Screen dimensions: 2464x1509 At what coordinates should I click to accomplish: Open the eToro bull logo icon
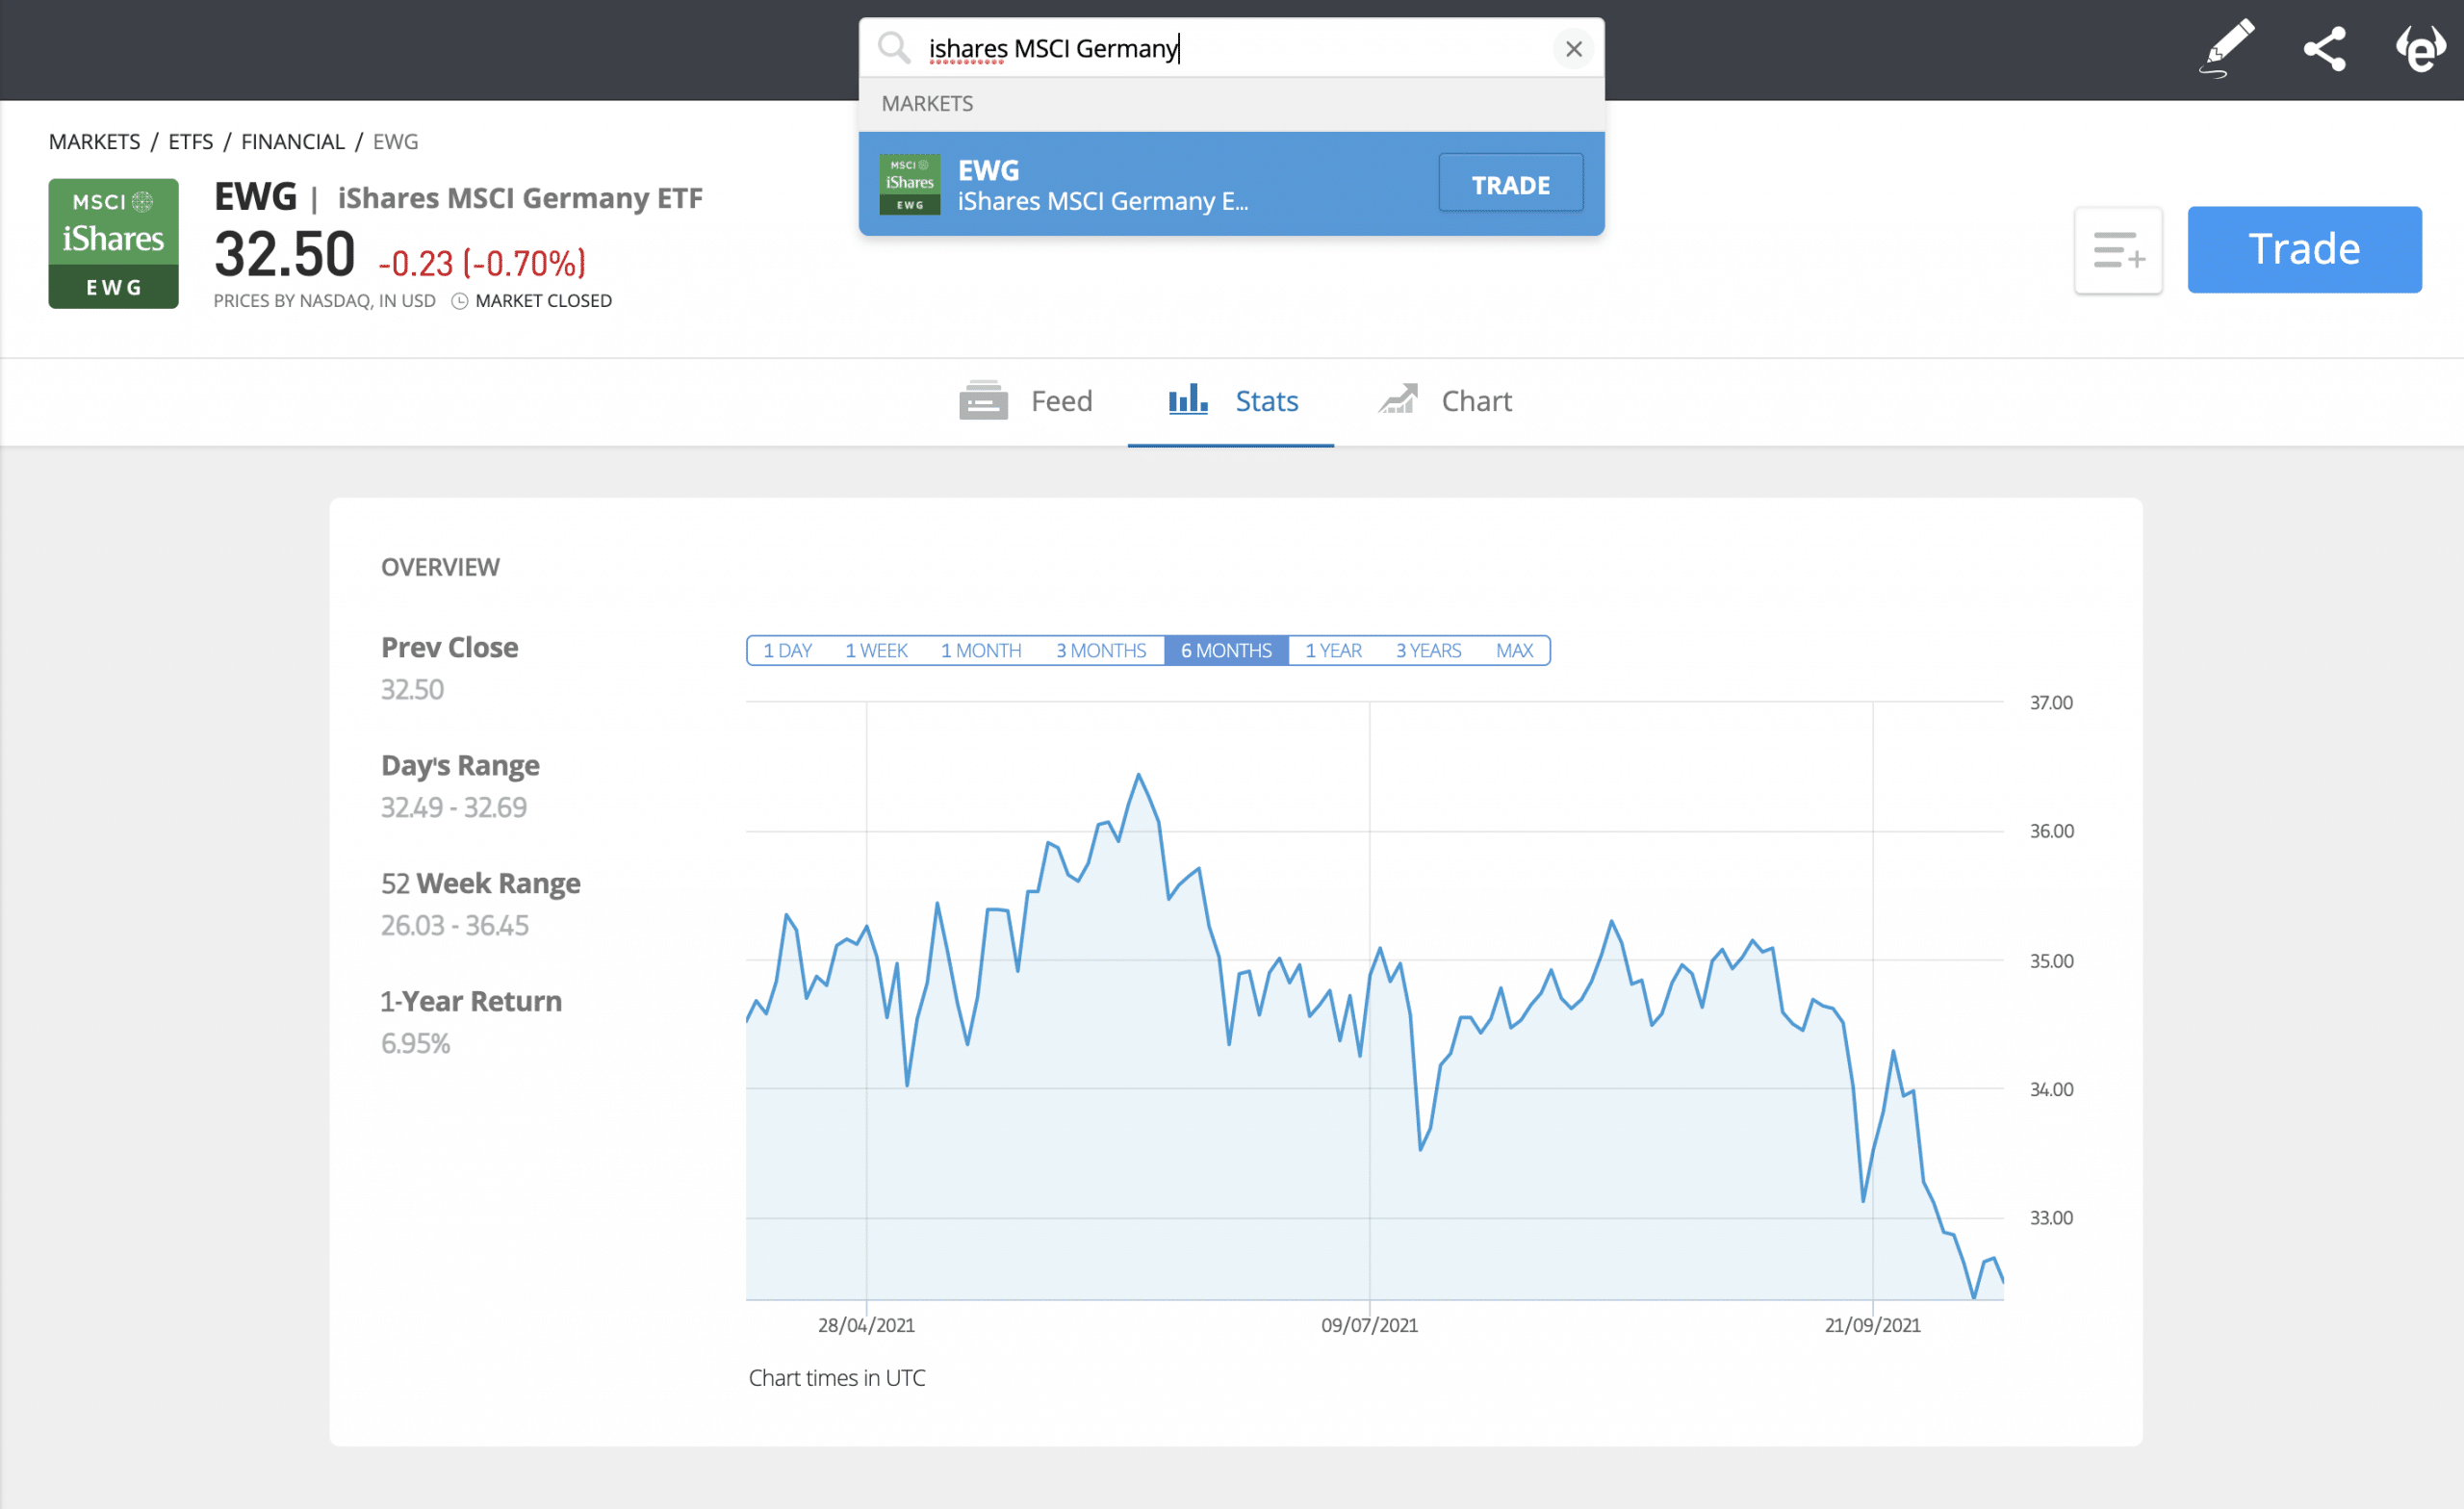(x=2420, y=49)
